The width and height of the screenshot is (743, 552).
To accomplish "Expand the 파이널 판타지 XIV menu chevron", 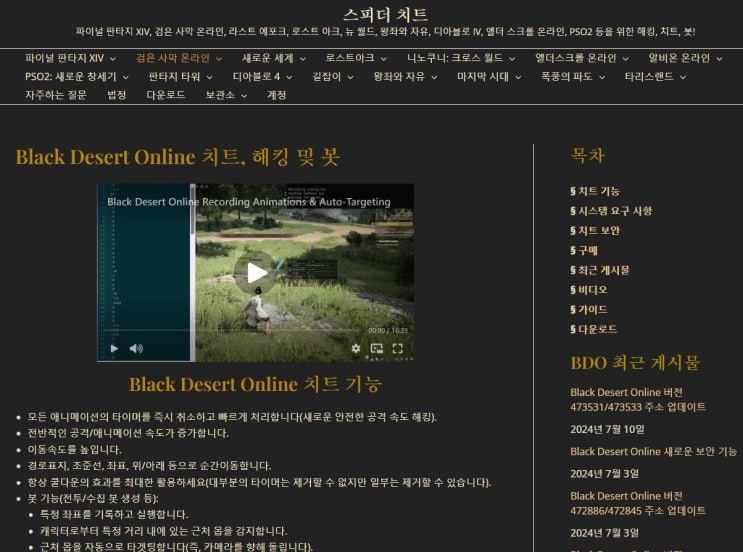I will pos(113,59).
